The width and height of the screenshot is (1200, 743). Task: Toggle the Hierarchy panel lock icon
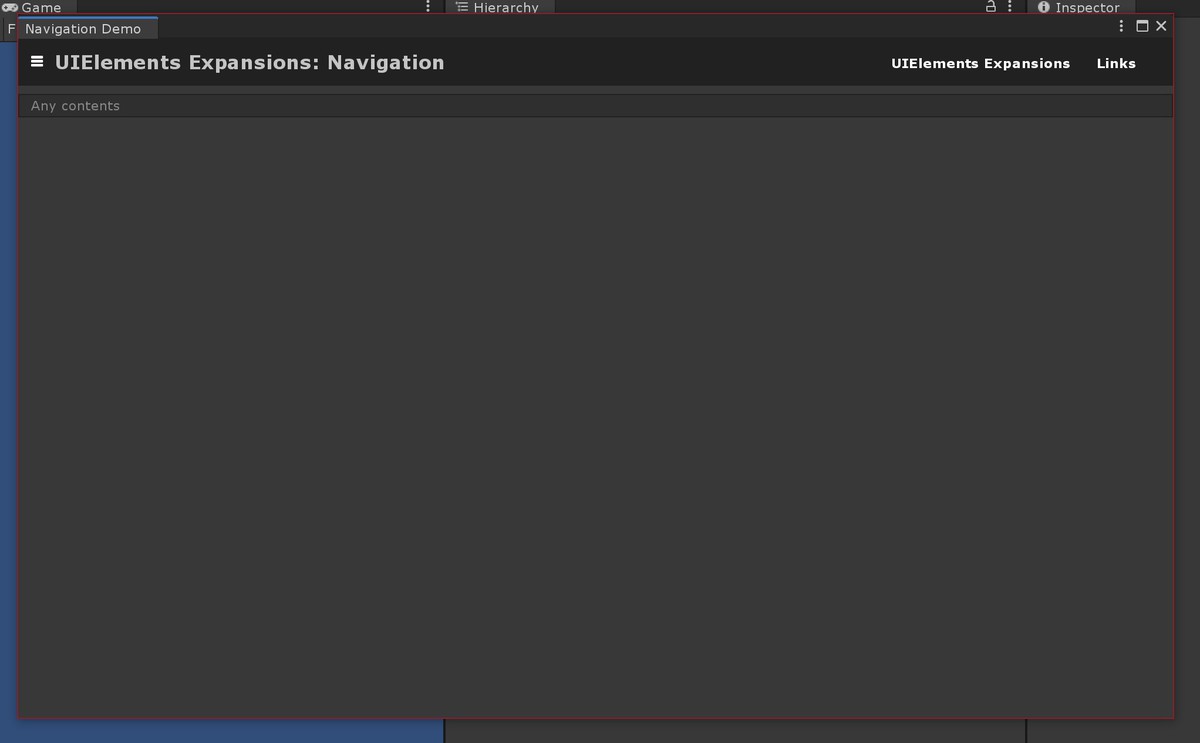[x=991, y=7]
